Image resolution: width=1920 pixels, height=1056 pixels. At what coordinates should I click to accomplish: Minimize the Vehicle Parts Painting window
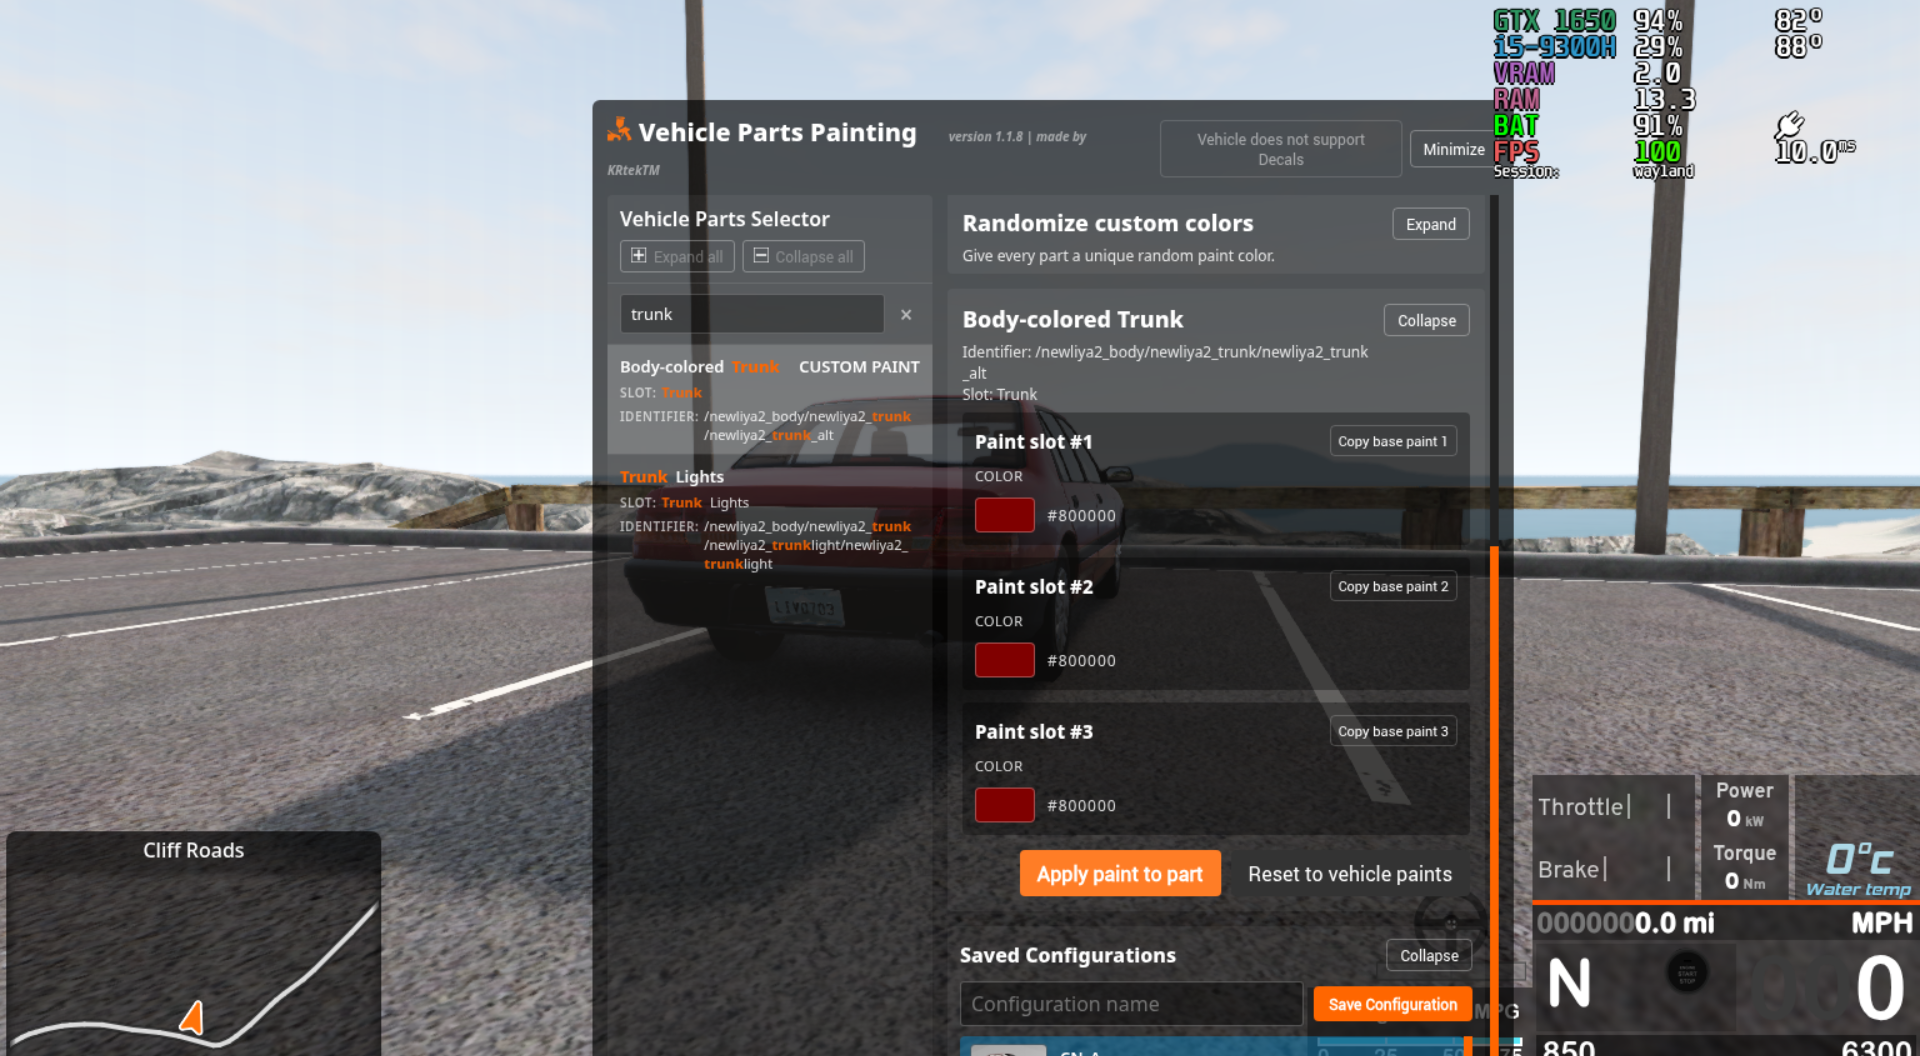coord(1453,149)
